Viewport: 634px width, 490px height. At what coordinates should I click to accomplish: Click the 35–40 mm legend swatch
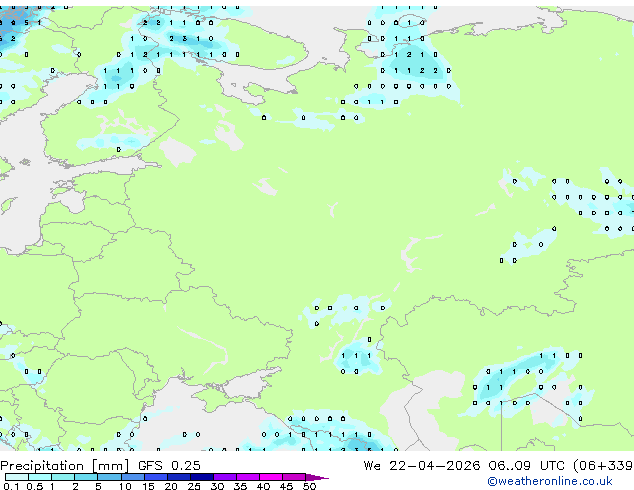(248, 477)
